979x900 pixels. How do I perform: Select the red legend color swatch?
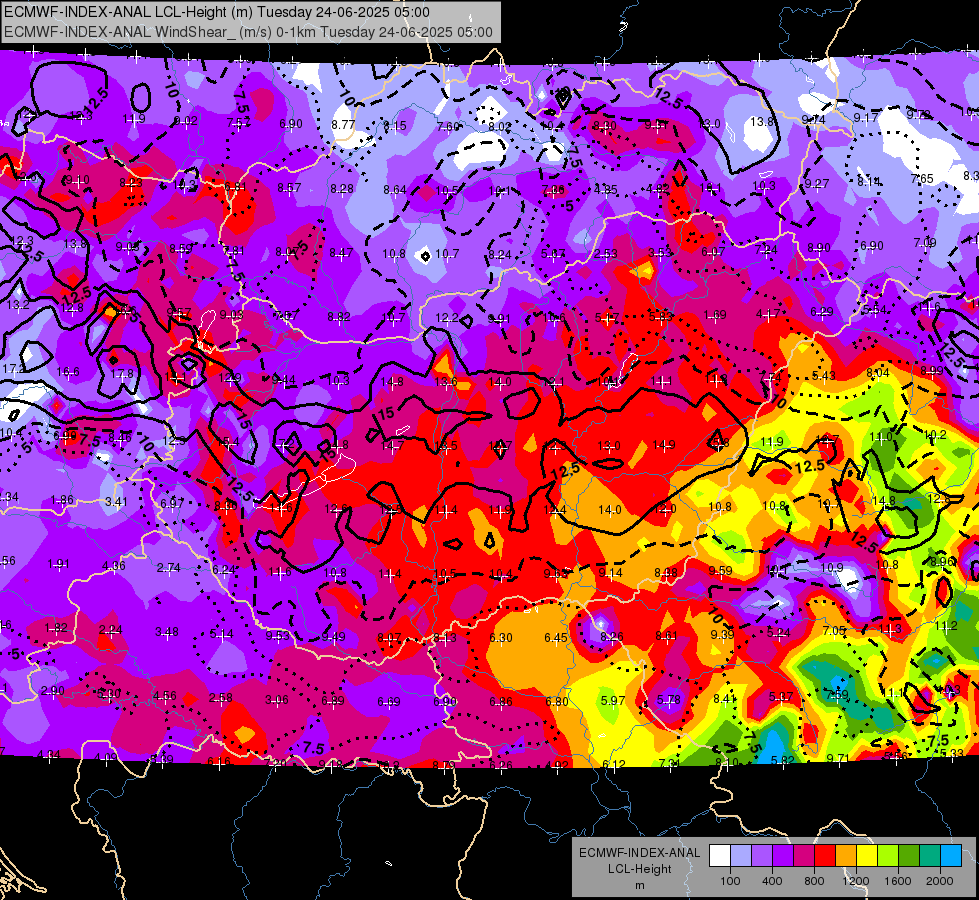(825, 856)
